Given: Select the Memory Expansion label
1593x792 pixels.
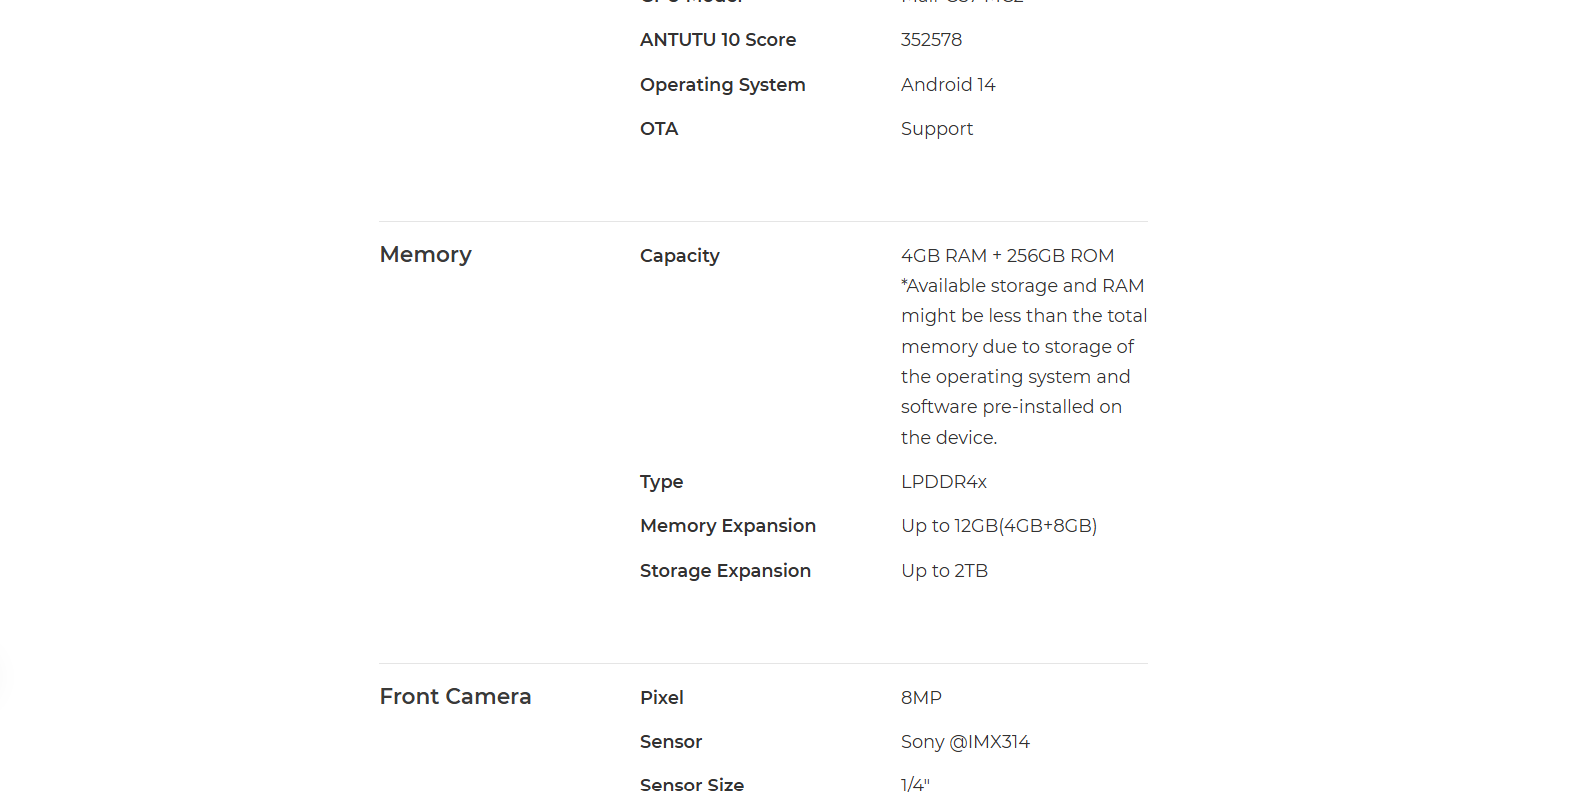Looking at the screenshot, I should point(728,526).
